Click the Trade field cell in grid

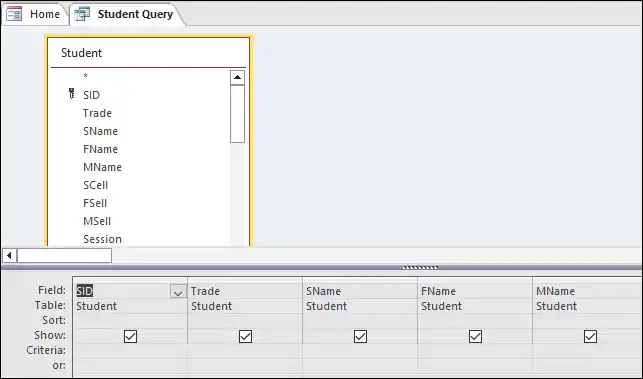(245, 291)
